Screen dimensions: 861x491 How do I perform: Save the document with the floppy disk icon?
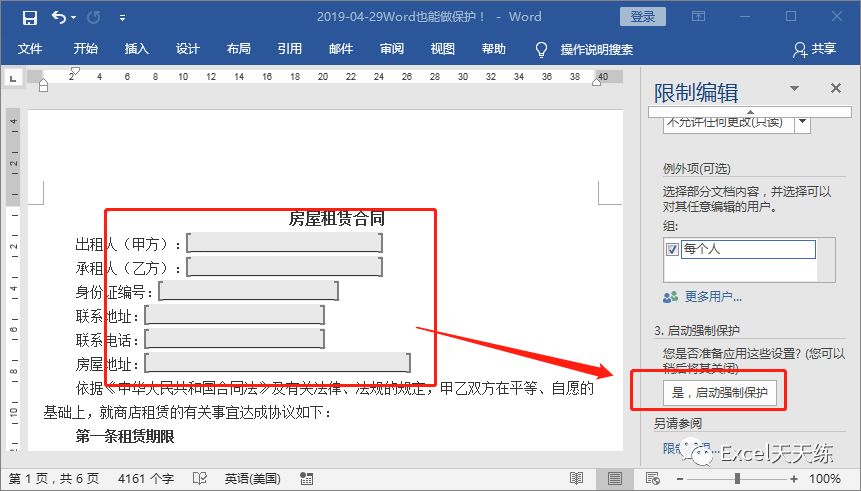(30, 18)
